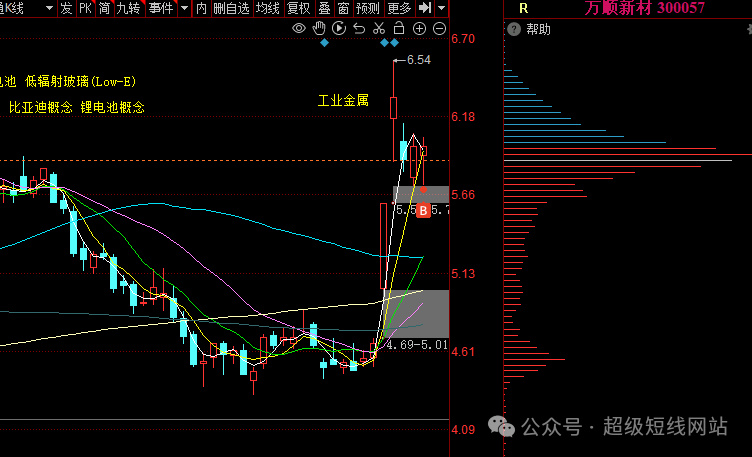Viewport: 752px width, 457px height.
Task: Click the 窗 window button
Action: [343, 8]
